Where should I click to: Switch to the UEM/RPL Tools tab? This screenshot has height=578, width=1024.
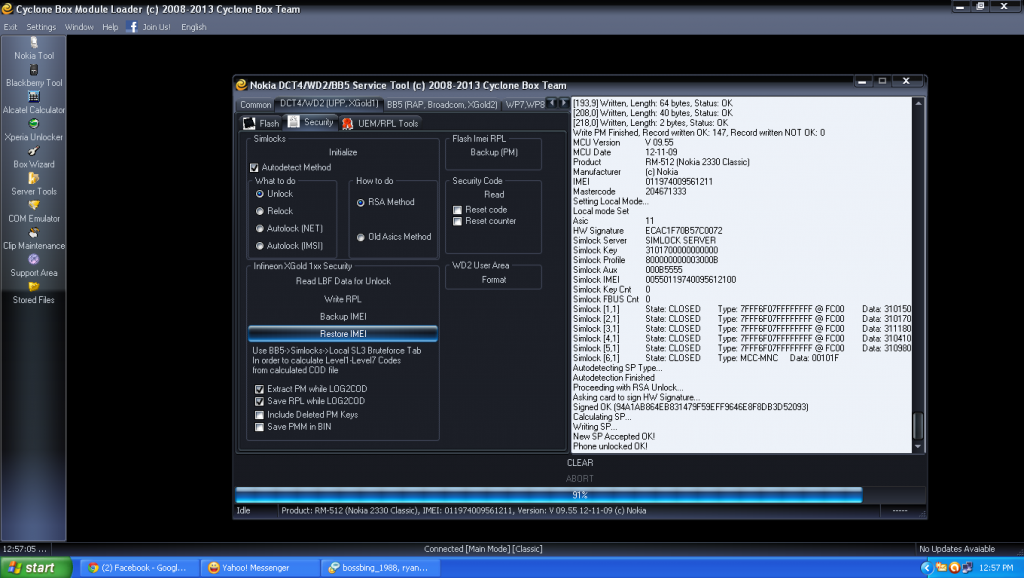click(x=380, y=123)
